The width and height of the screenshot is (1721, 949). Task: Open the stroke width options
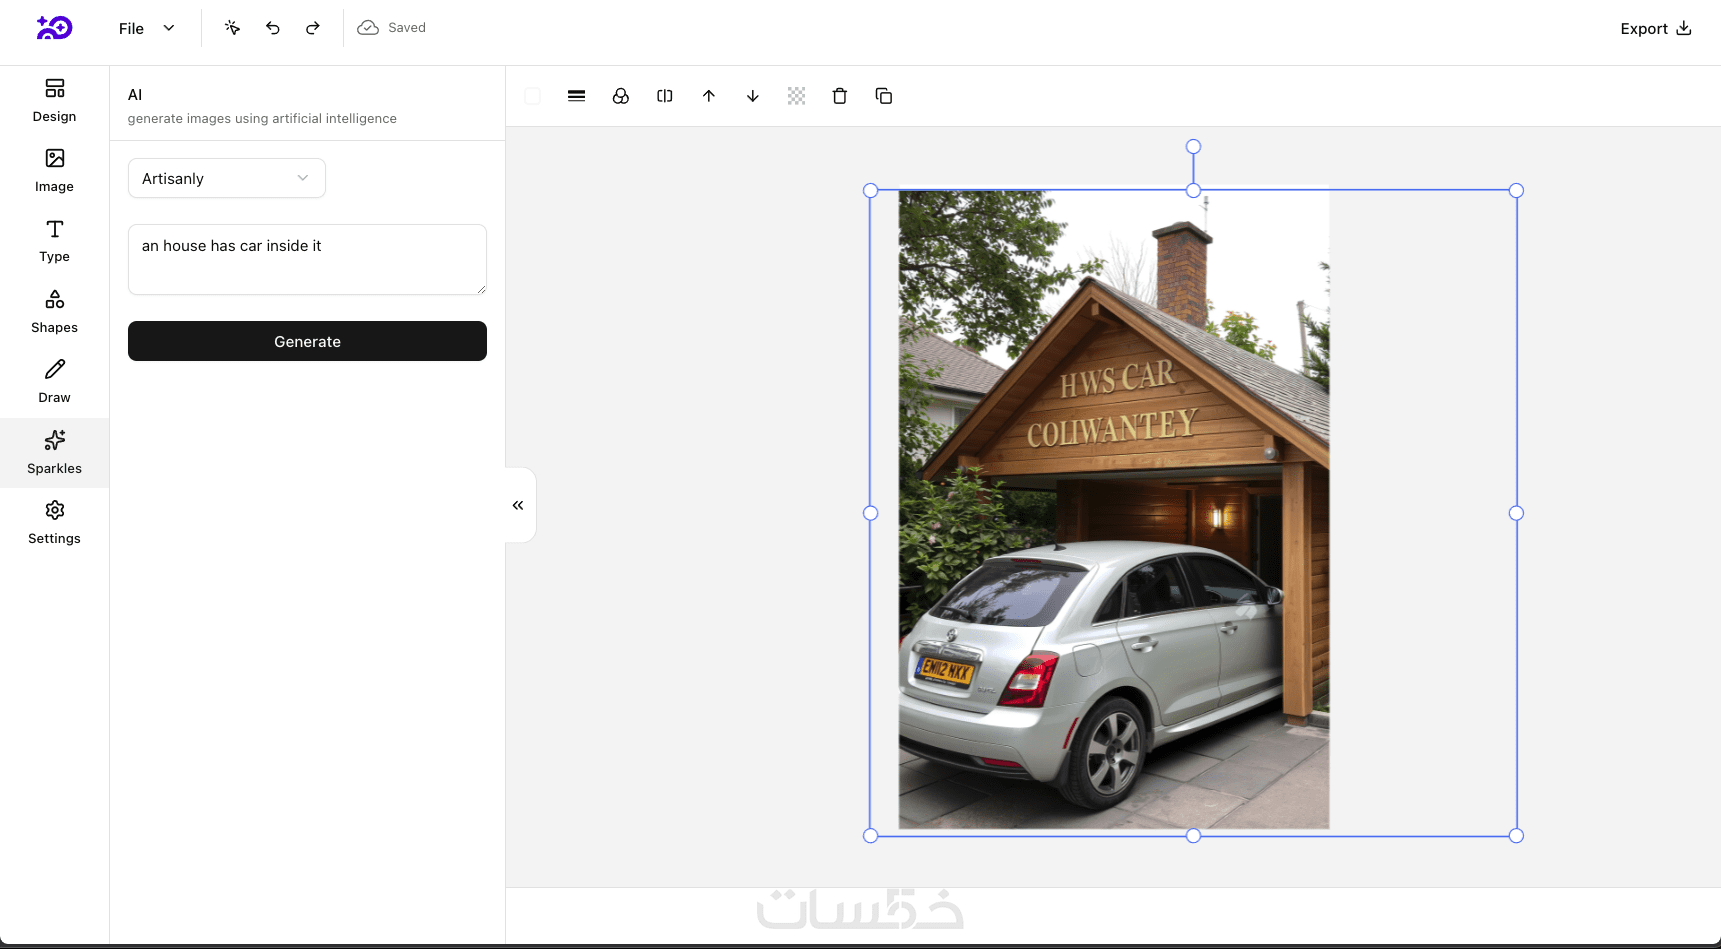click(576, 96)
